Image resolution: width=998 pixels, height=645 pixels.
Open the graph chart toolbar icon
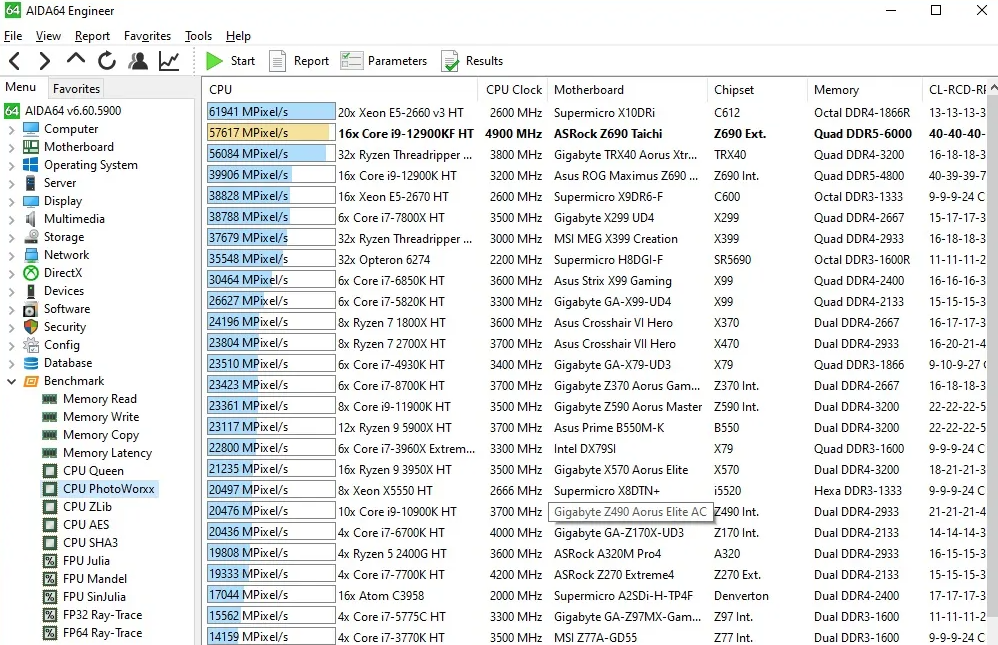(x=169, y=61)
